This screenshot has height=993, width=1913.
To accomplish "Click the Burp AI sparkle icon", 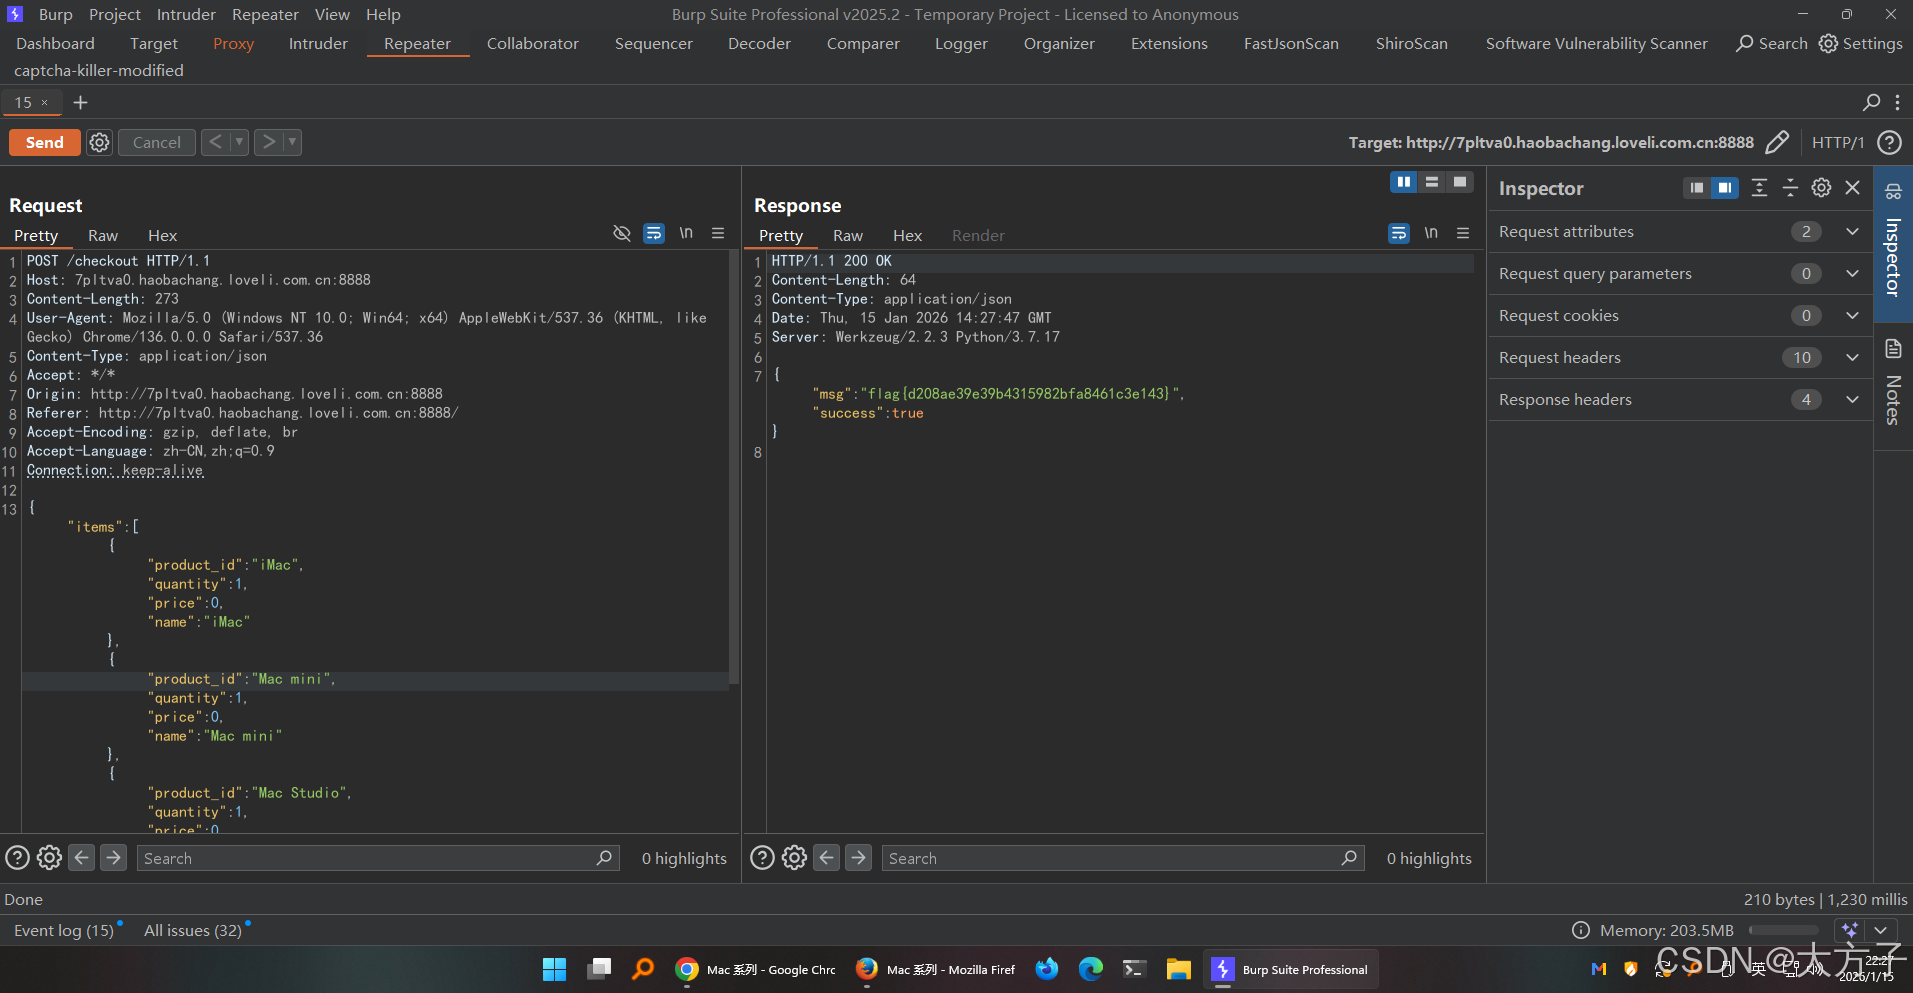I will (1850, 930).
